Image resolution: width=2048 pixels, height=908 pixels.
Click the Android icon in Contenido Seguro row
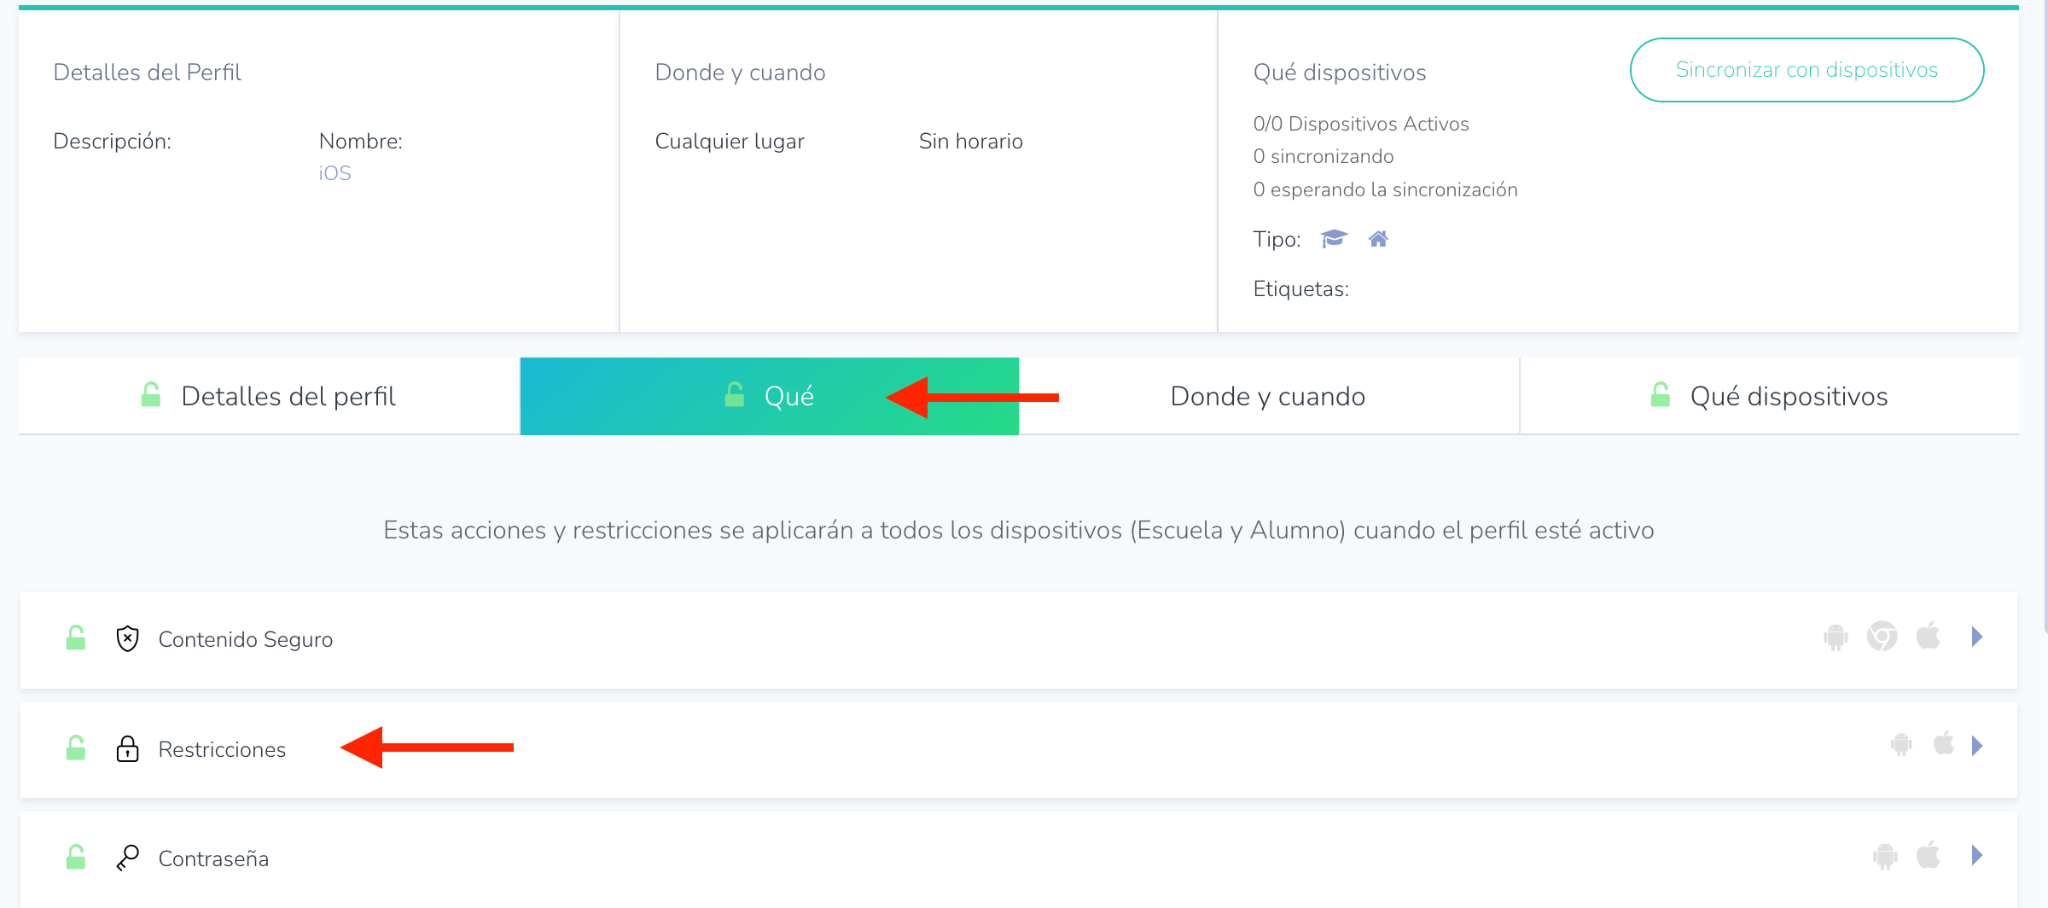click(1835, 637)
